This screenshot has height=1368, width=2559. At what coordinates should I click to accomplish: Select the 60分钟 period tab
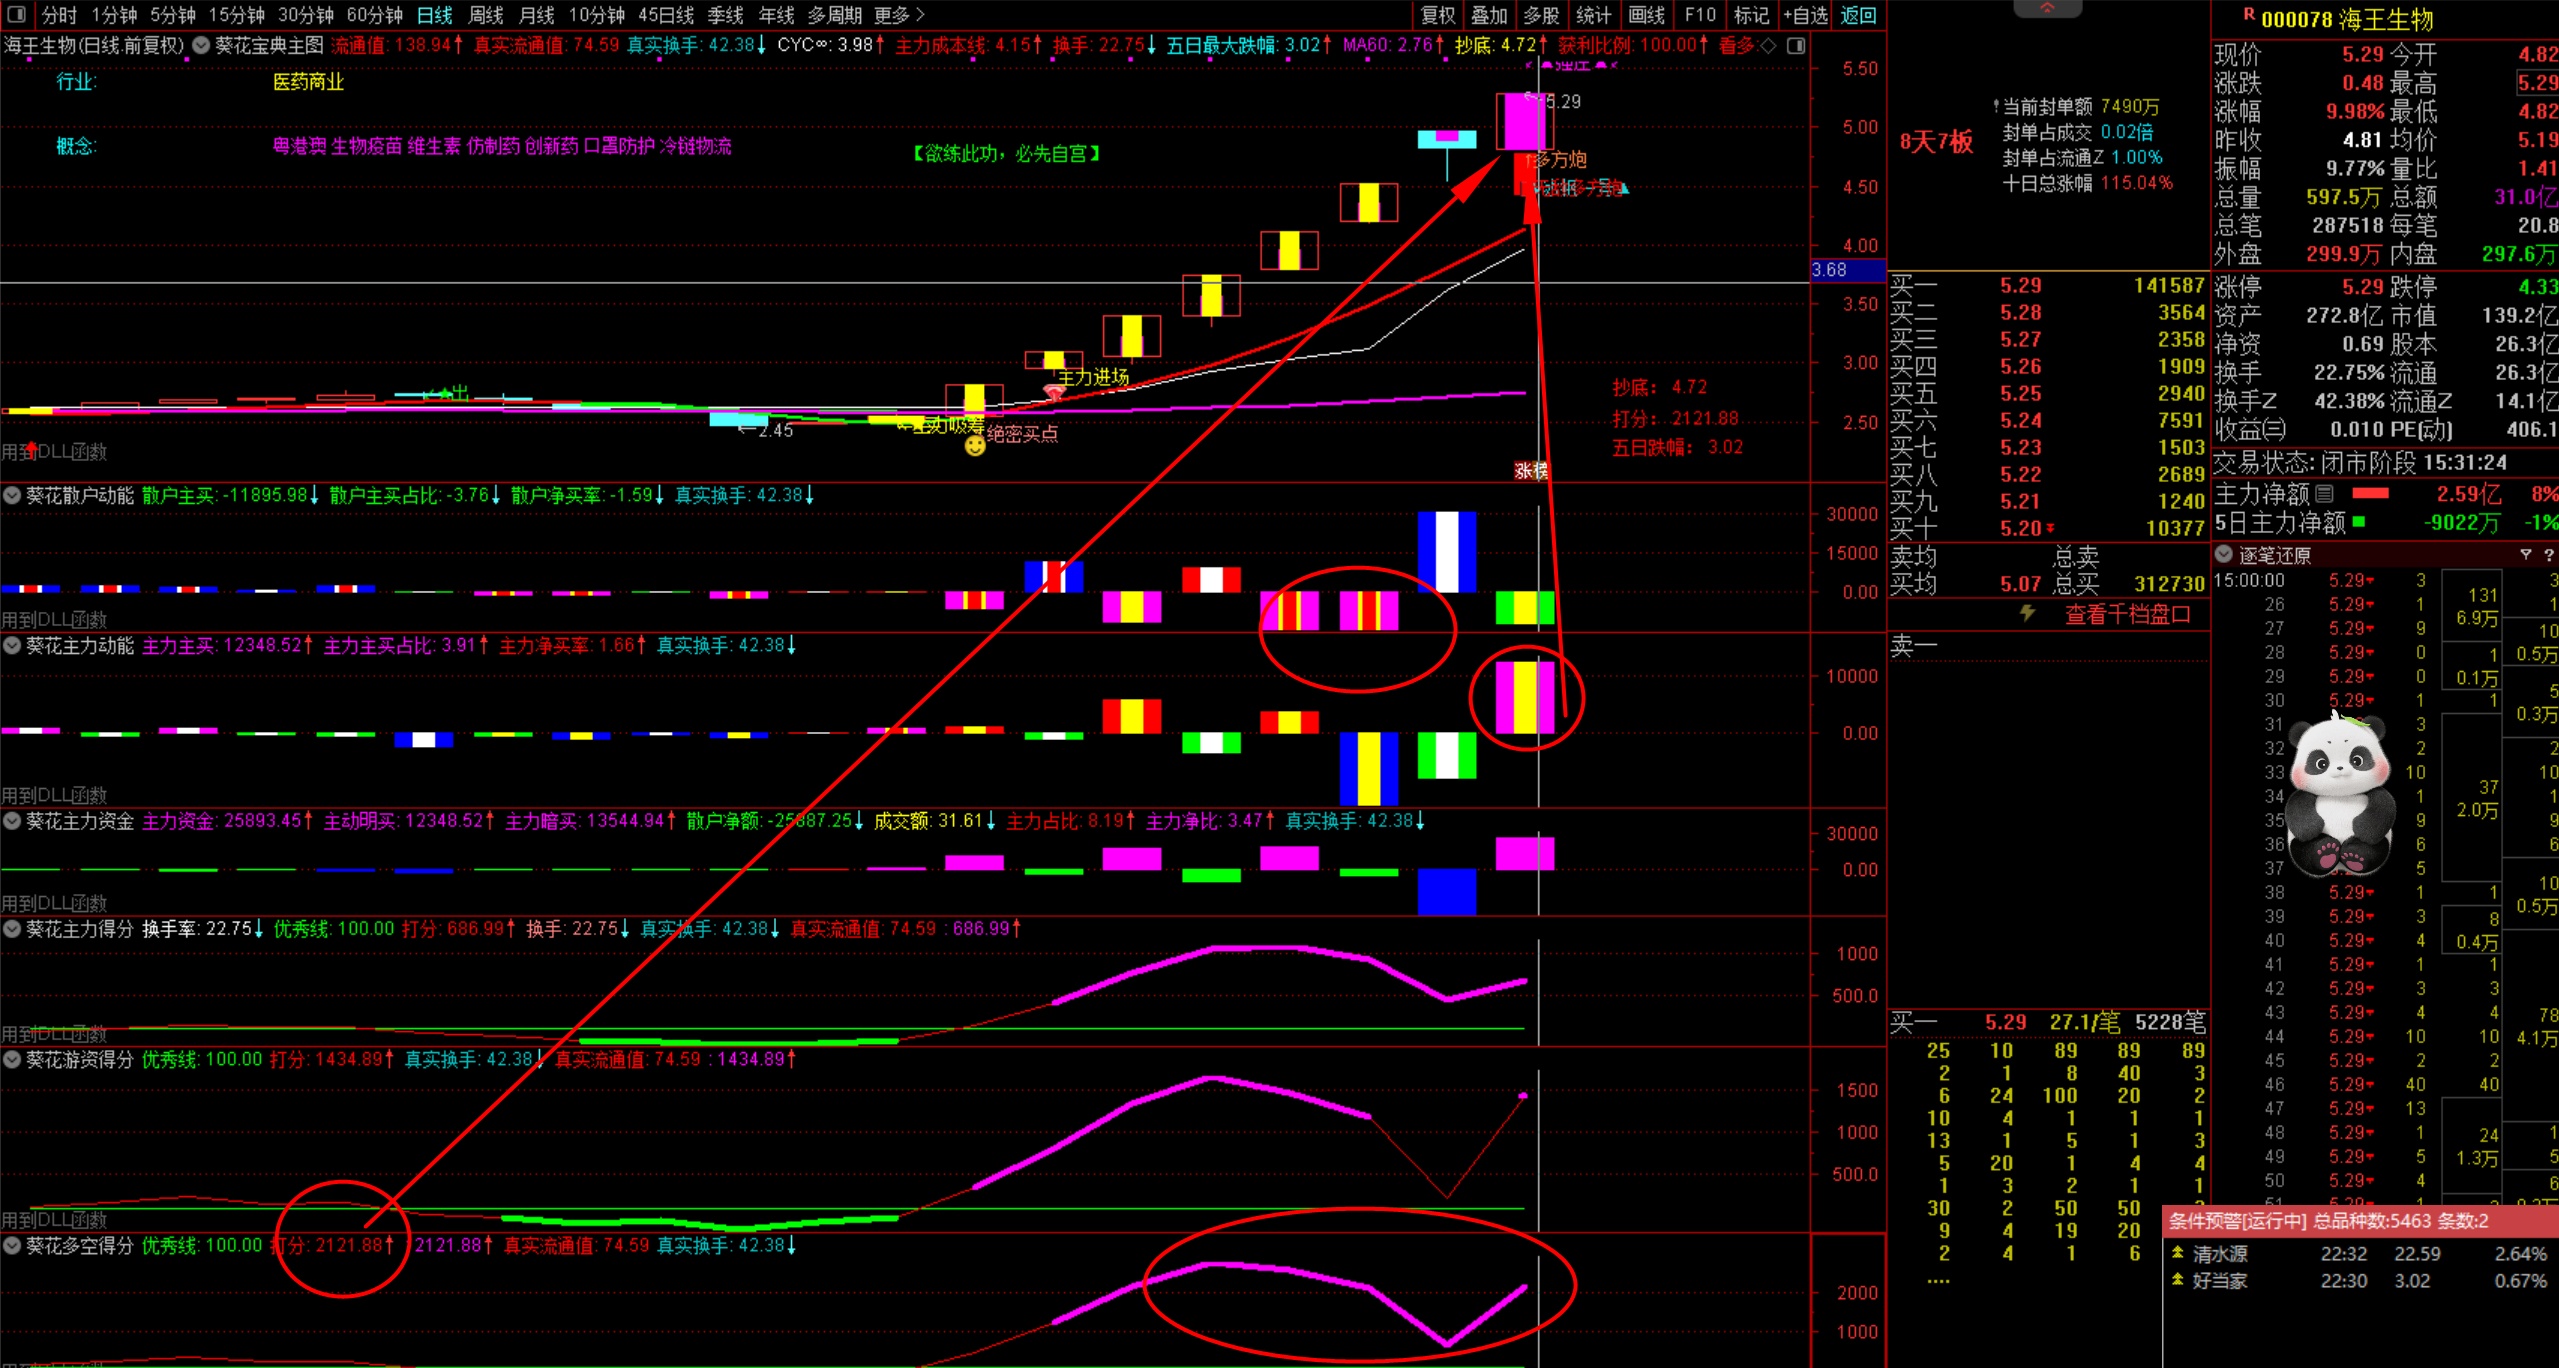click(x=374, y=15)
